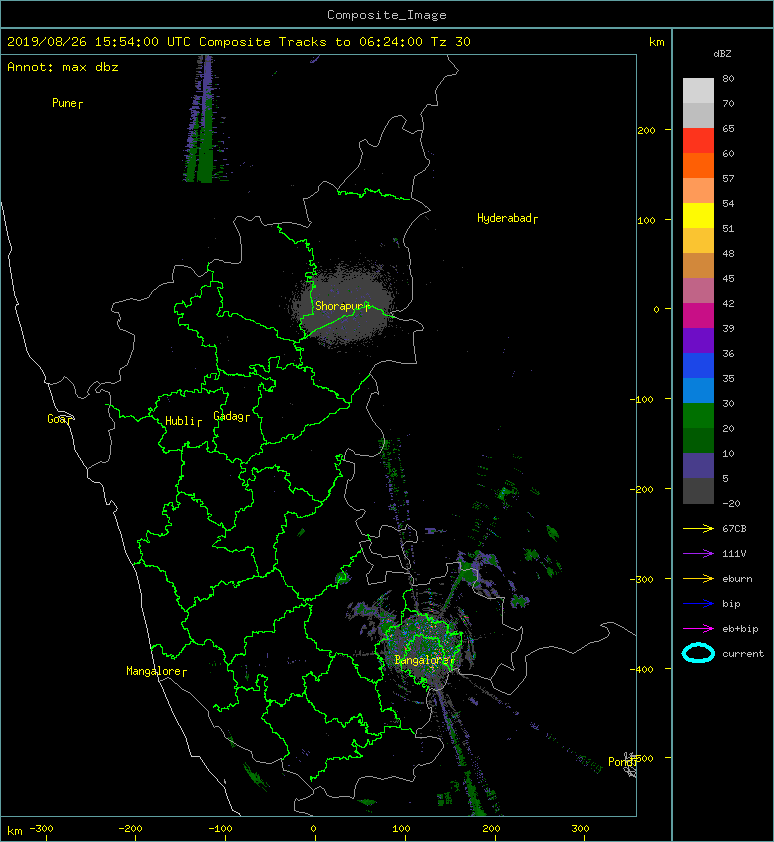Select the green 30 dBZ color swatch
Viewport: 774px width, 842px height.
[698, 416]
